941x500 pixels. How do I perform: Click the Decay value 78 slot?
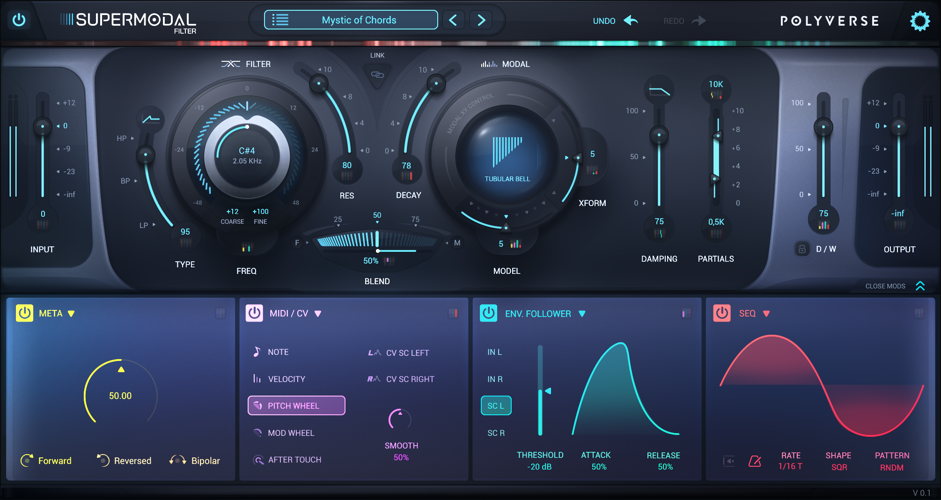coord(406,169)
